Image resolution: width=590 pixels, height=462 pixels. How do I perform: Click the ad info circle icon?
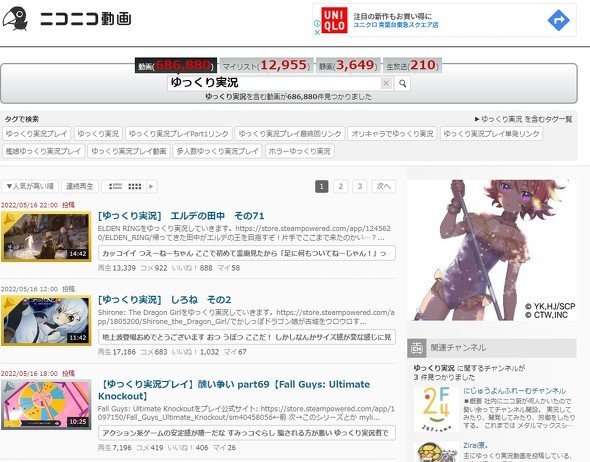(x=317, y=23)
